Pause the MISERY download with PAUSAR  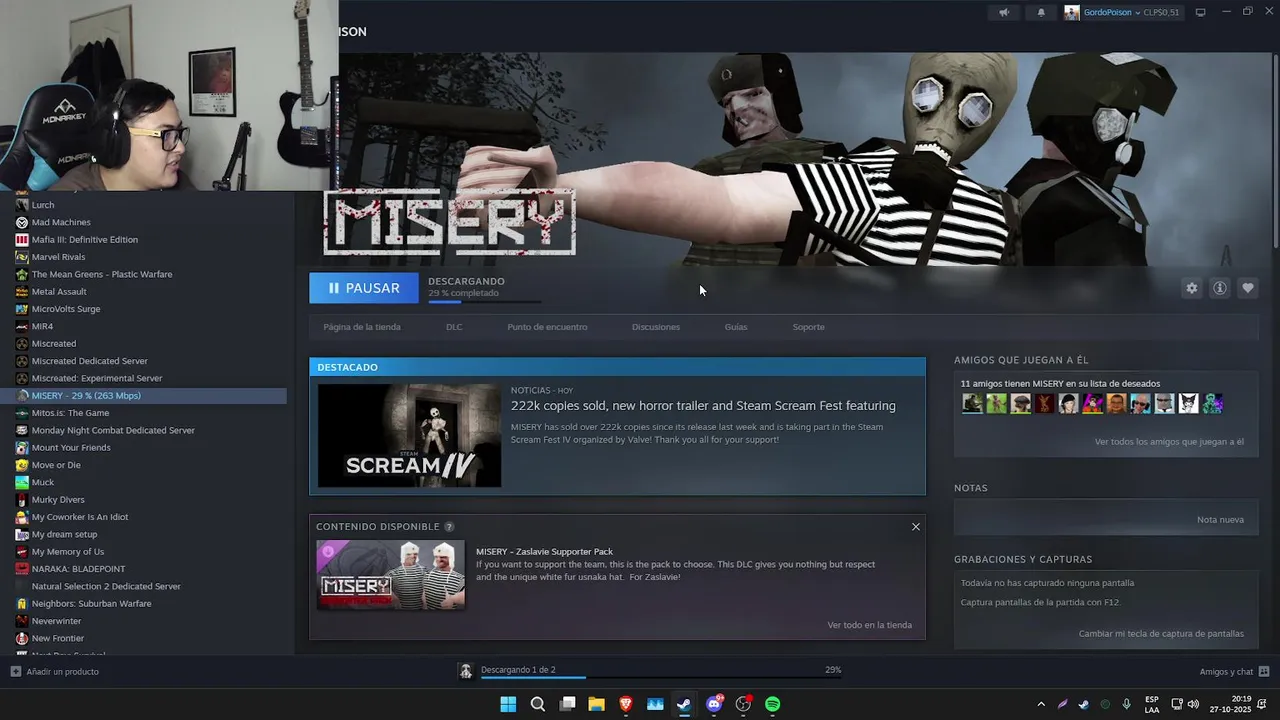pyautogui.click(x=364, y=288)
